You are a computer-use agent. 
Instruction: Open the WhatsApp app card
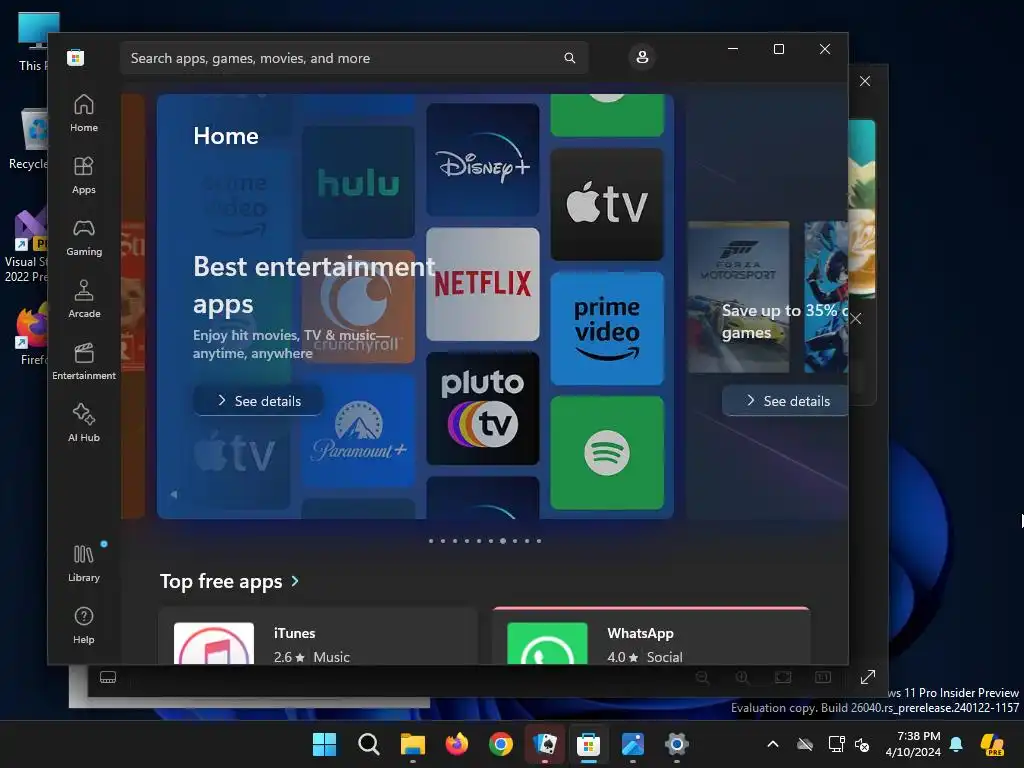click(x=651, y=636)
